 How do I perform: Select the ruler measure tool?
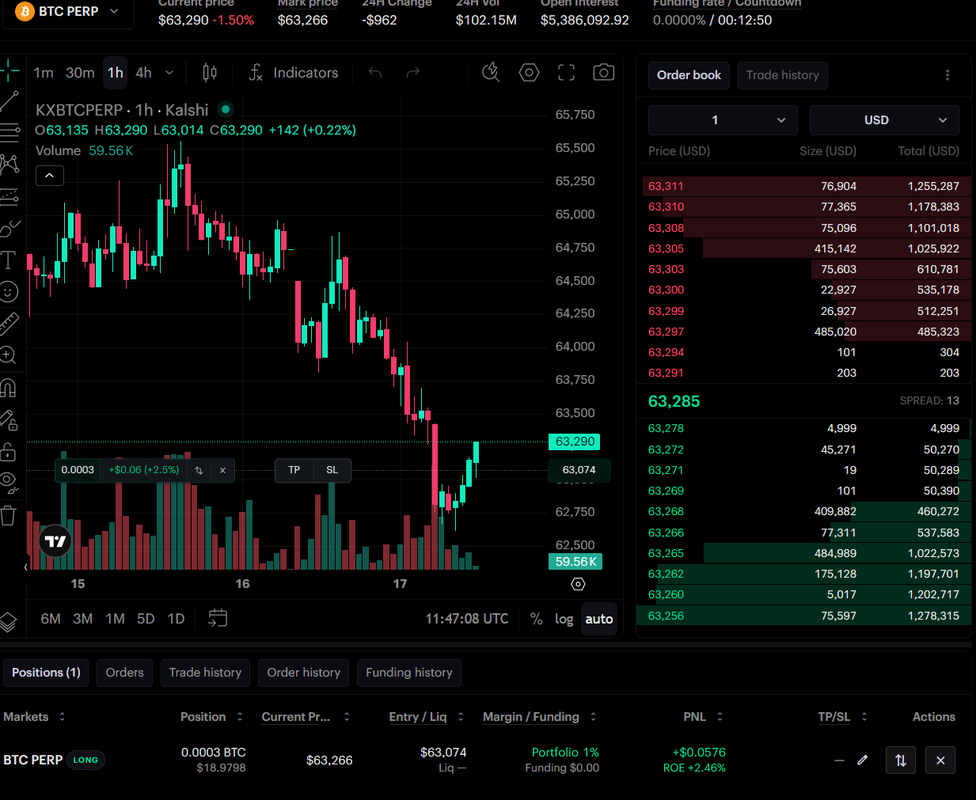[9, 323]
